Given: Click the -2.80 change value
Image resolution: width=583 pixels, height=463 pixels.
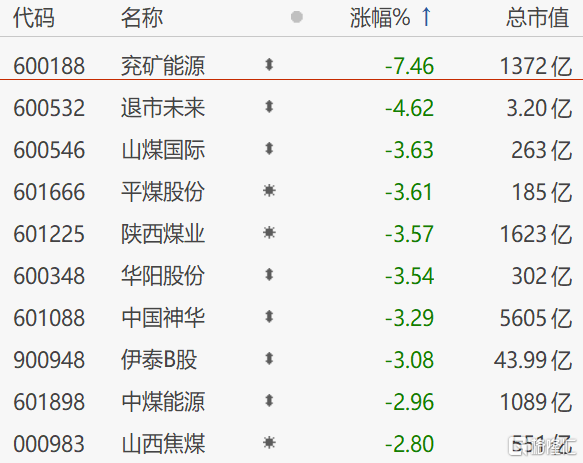Looking at the screenshot, I should click(409, 444).
